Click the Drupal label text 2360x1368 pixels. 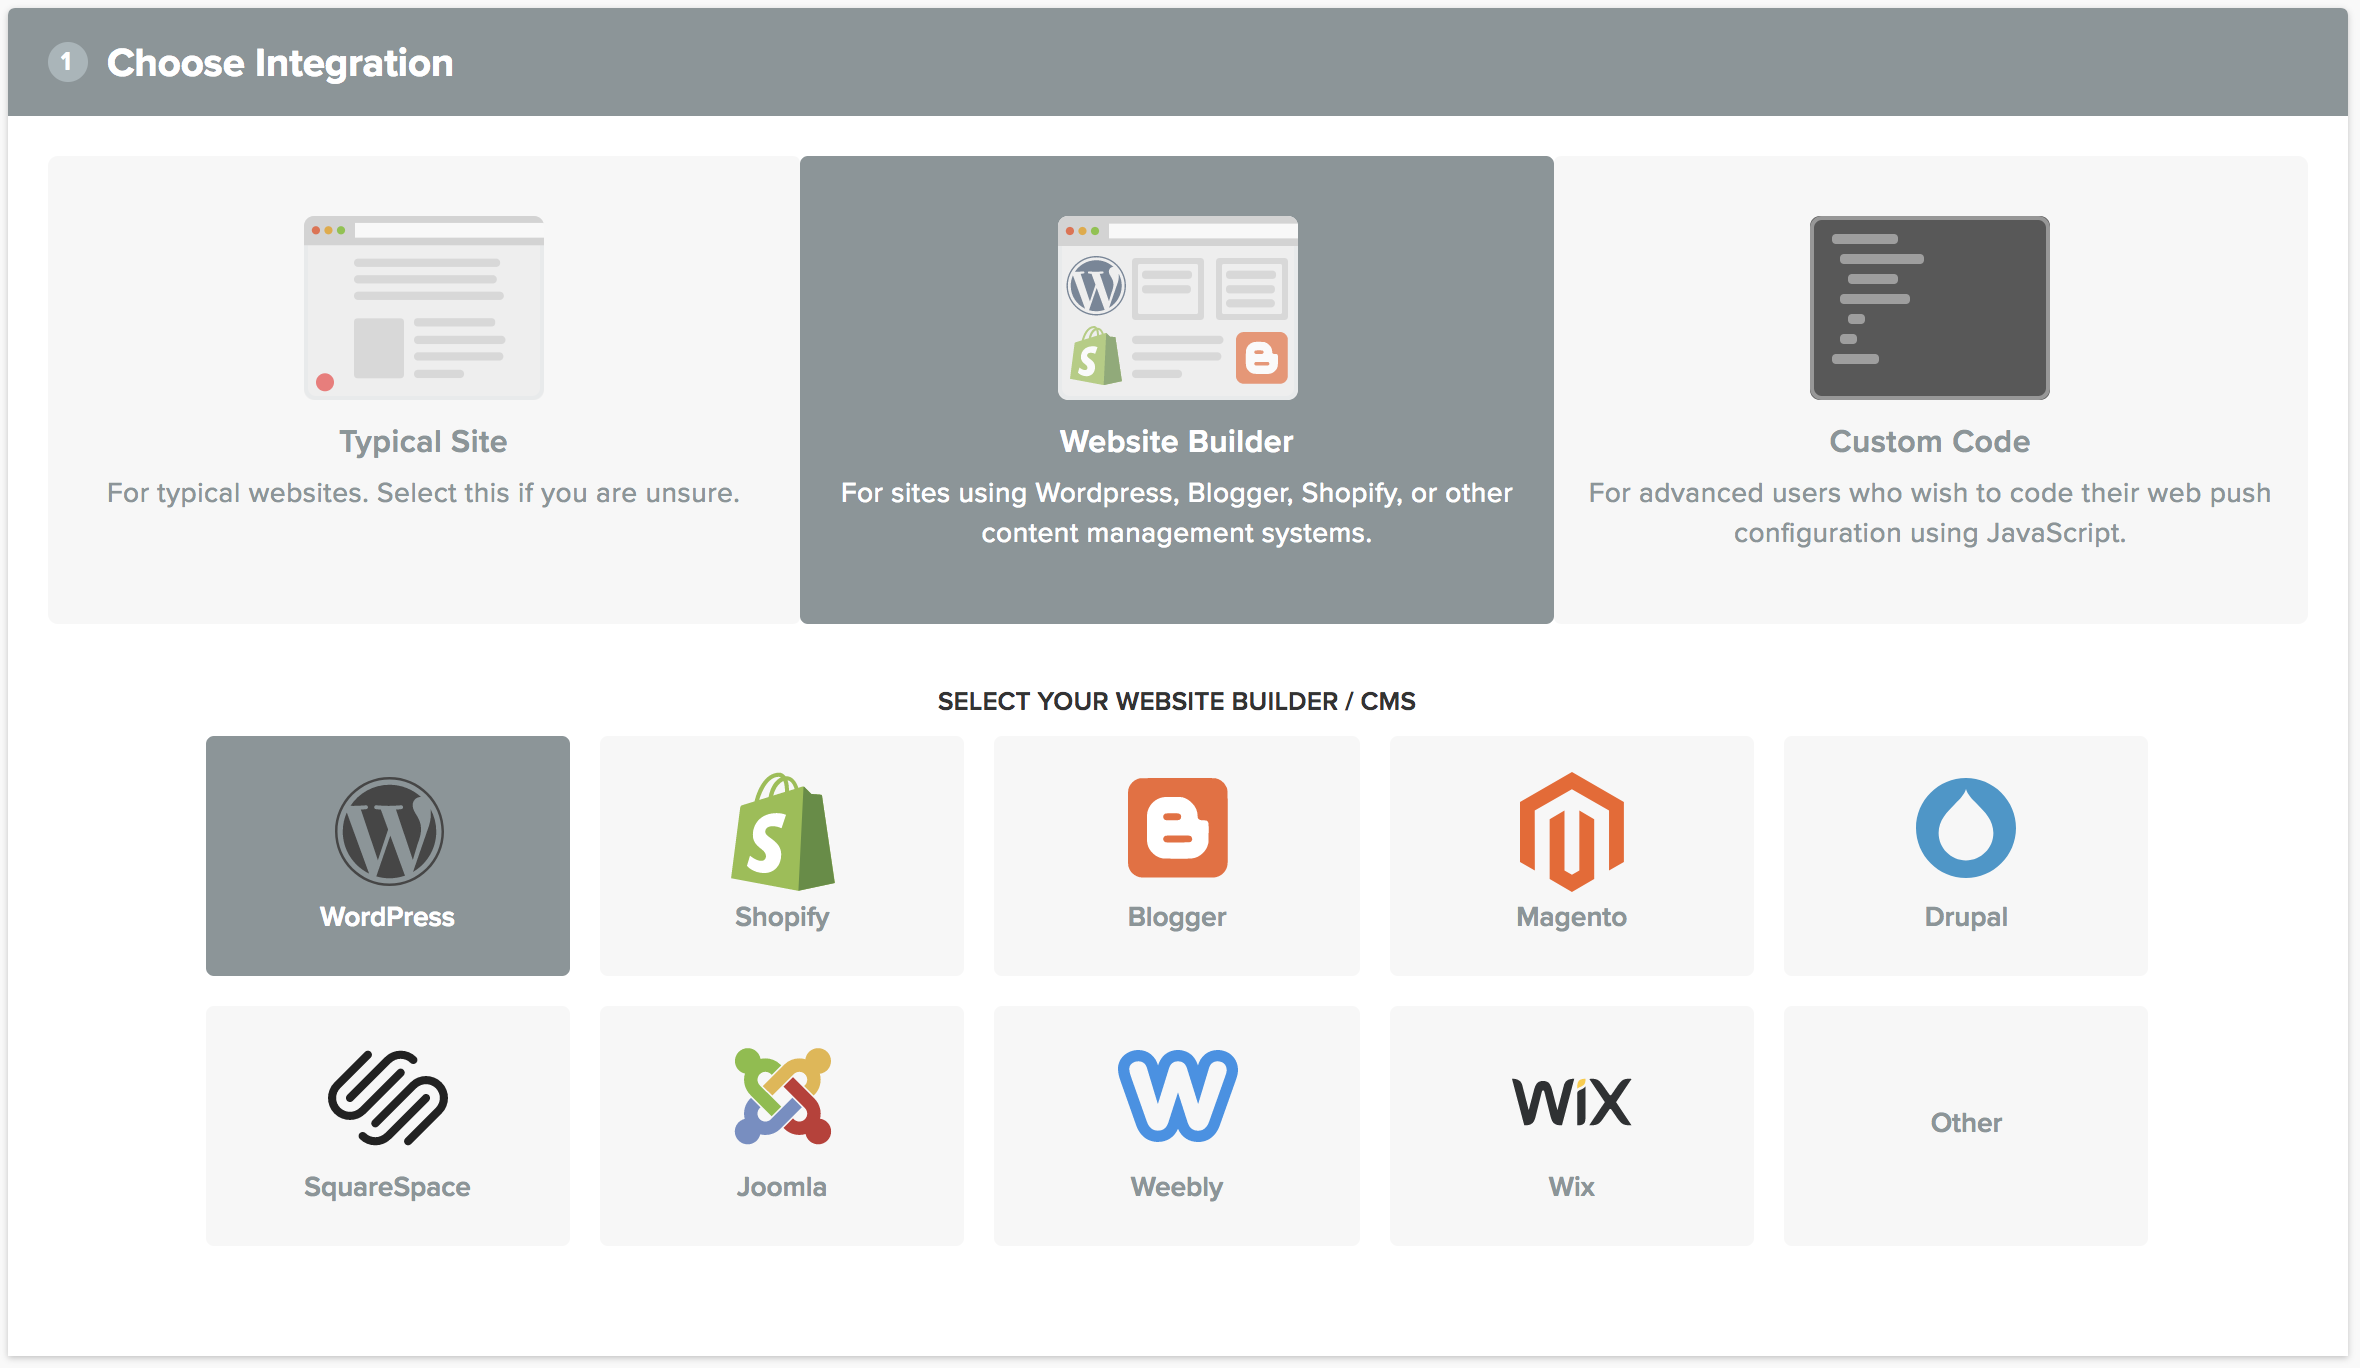pyautogui.click(x=1965, y=917)
